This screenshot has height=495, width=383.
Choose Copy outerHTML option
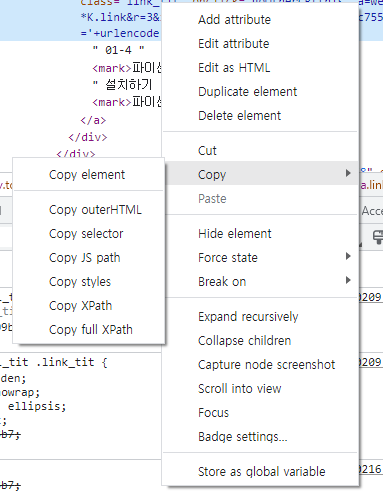(x=89, y=210)
